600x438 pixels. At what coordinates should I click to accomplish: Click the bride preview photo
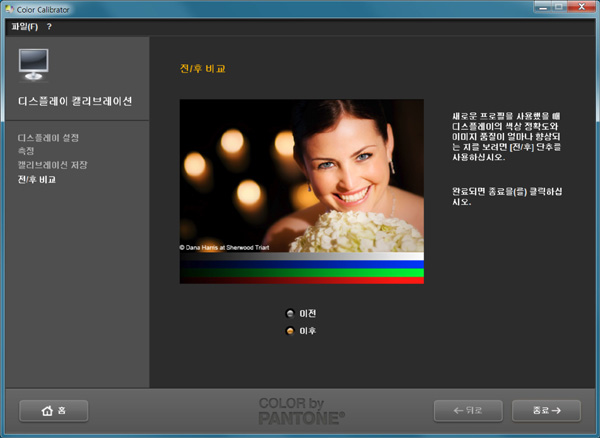coord(301,175)
